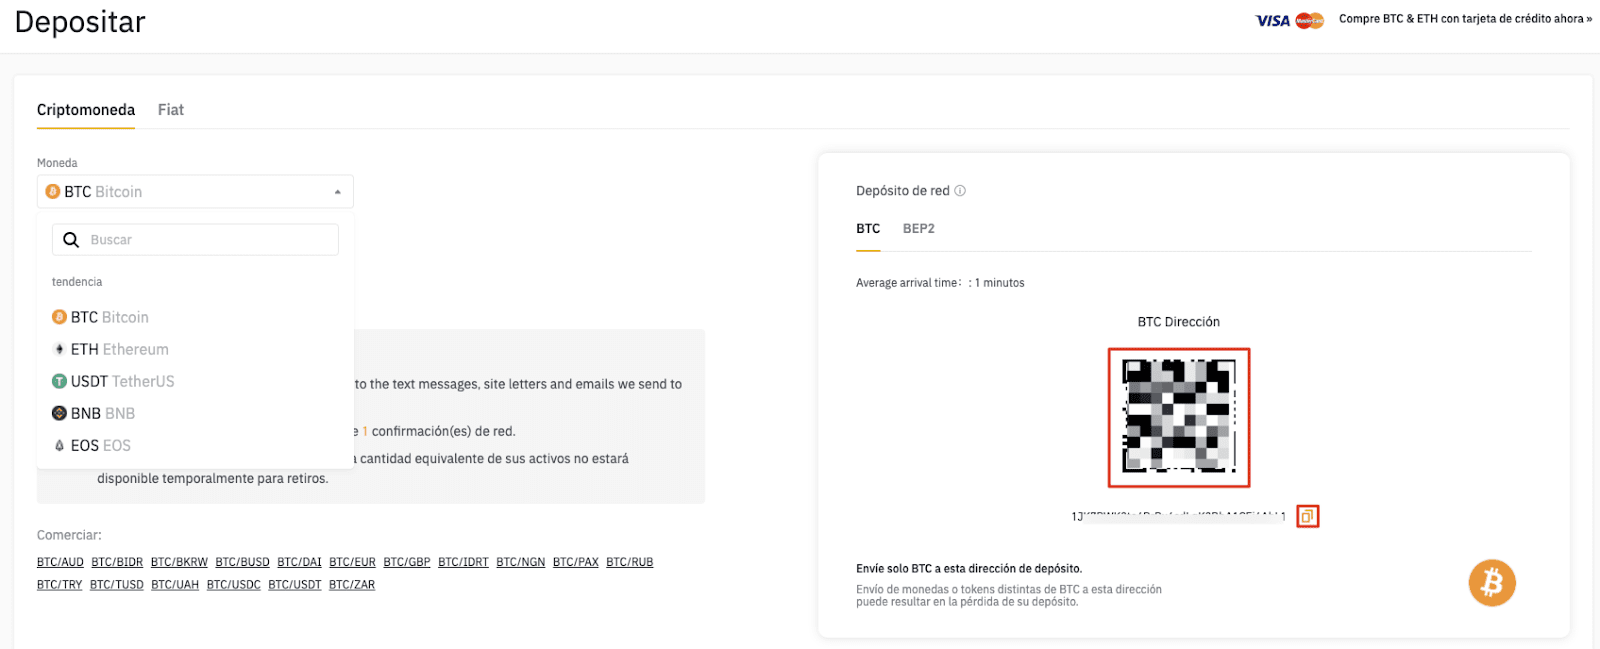Open the BTC/RUB trading pair

point(630,562)
